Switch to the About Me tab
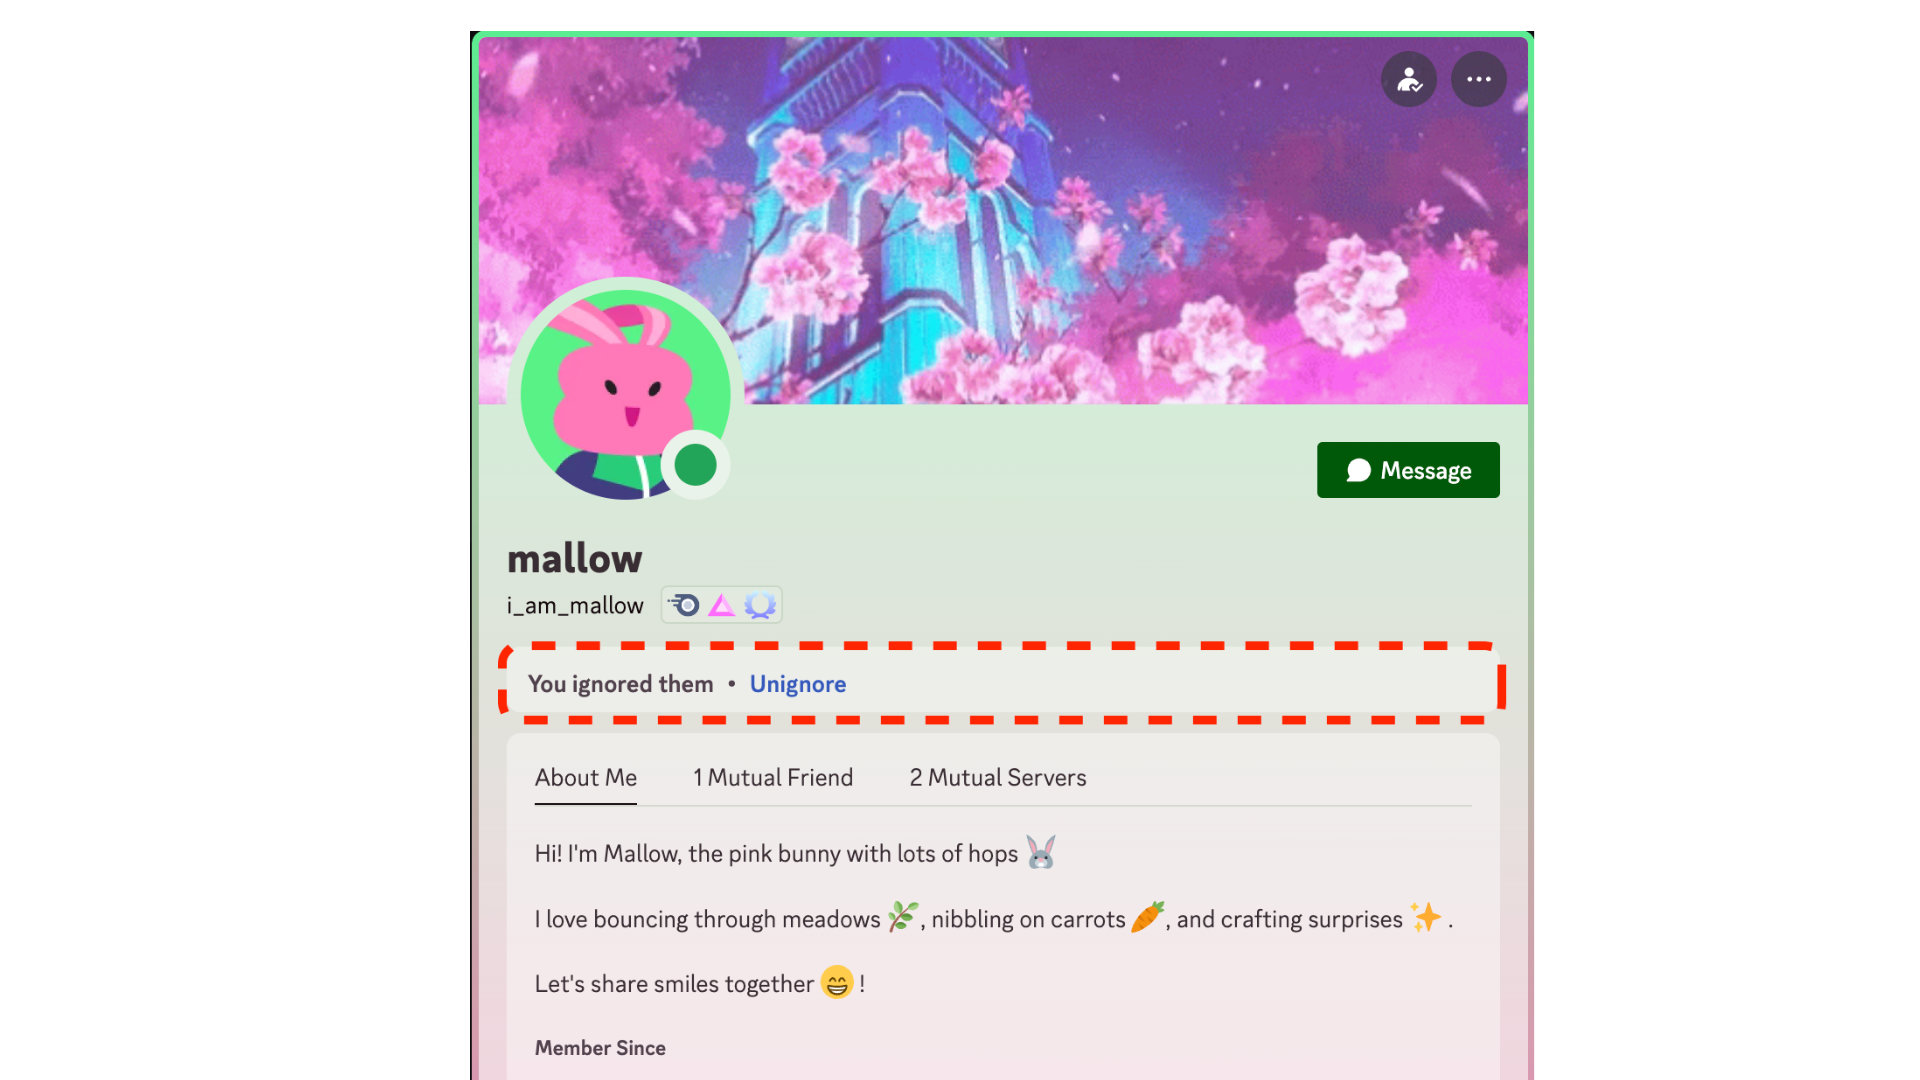The image size is (1920, 1080). tap(586, 778)
